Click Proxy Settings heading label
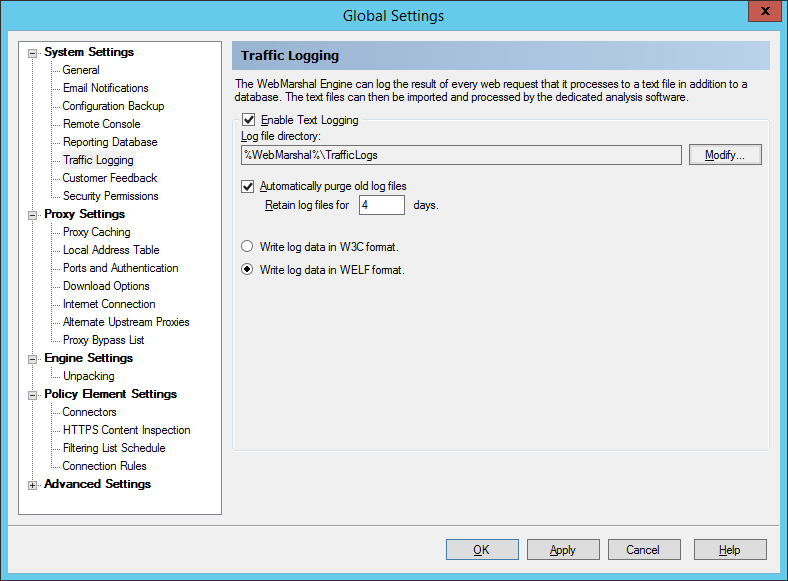 [84, 214]
